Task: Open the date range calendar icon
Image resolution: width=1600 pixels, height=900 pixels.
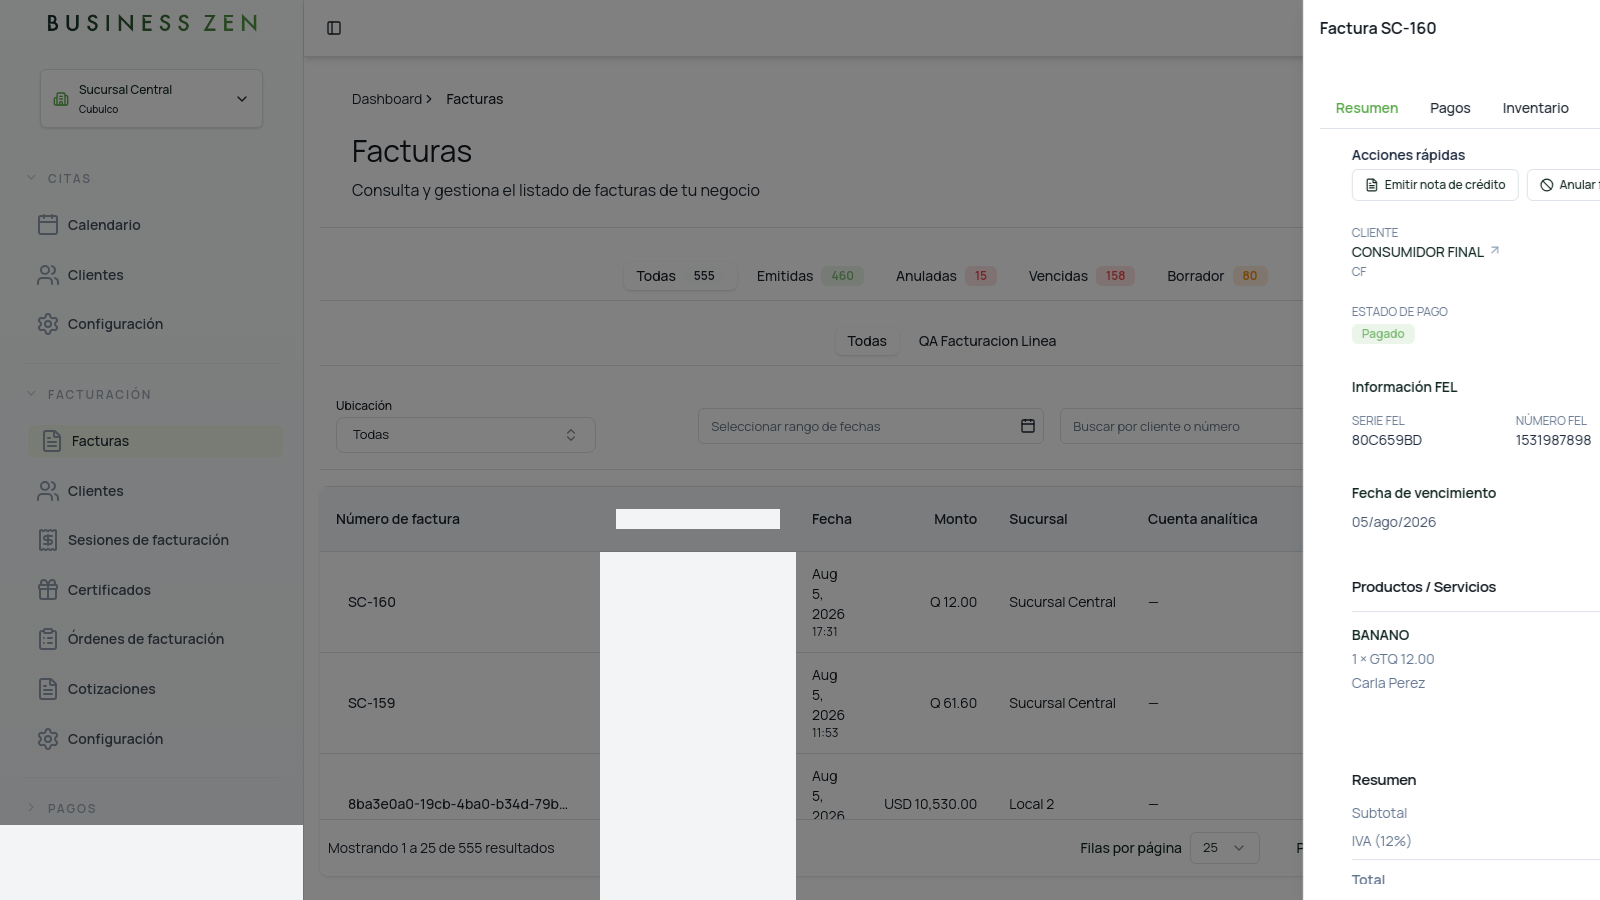Action: pos(1027,426)
